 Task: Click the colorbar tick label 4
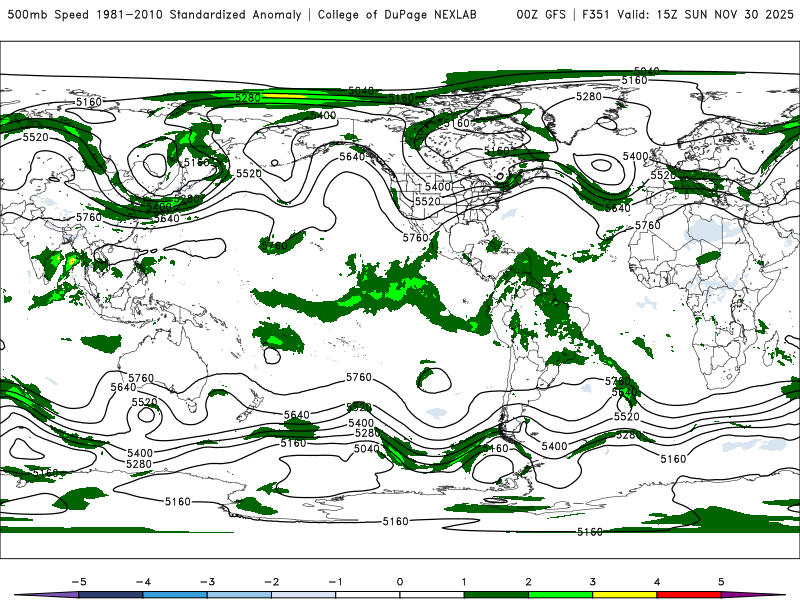pyautogui.click(x=657, y=582)
